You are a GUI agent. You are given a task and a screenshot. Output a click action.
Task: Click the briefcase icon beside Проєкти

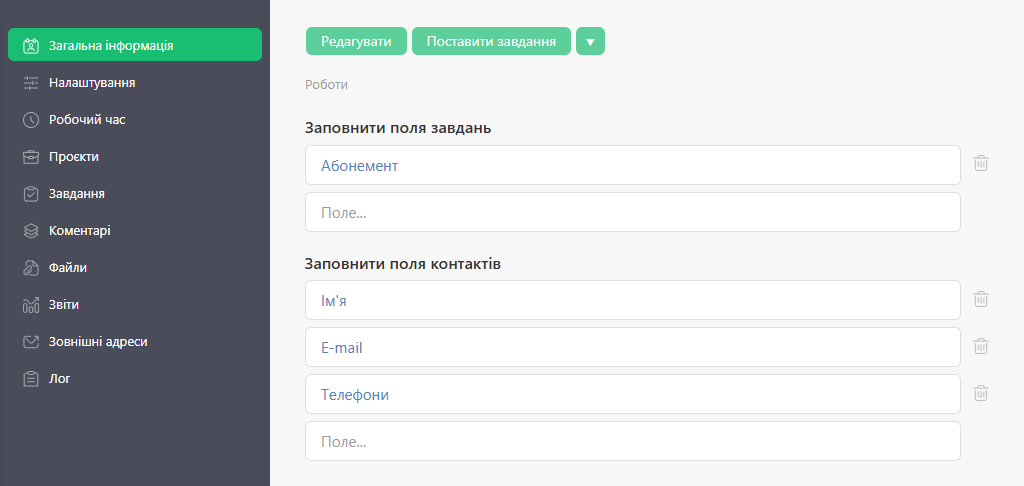click(31, 157)
